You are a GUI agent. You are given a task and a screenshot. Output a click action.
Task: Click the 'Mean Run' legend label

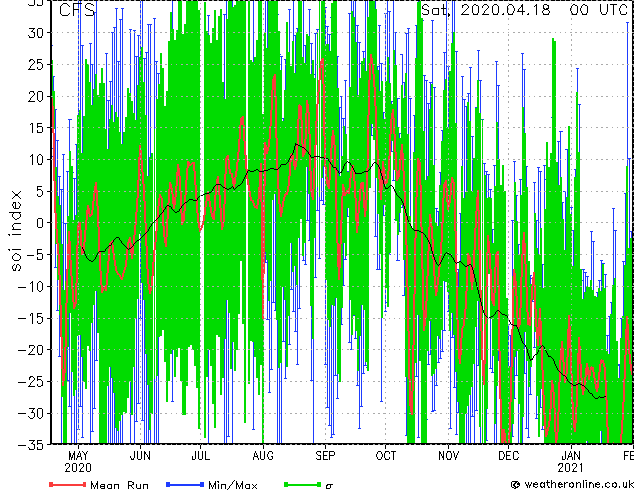pyautogui.click(x=119, y=485)
